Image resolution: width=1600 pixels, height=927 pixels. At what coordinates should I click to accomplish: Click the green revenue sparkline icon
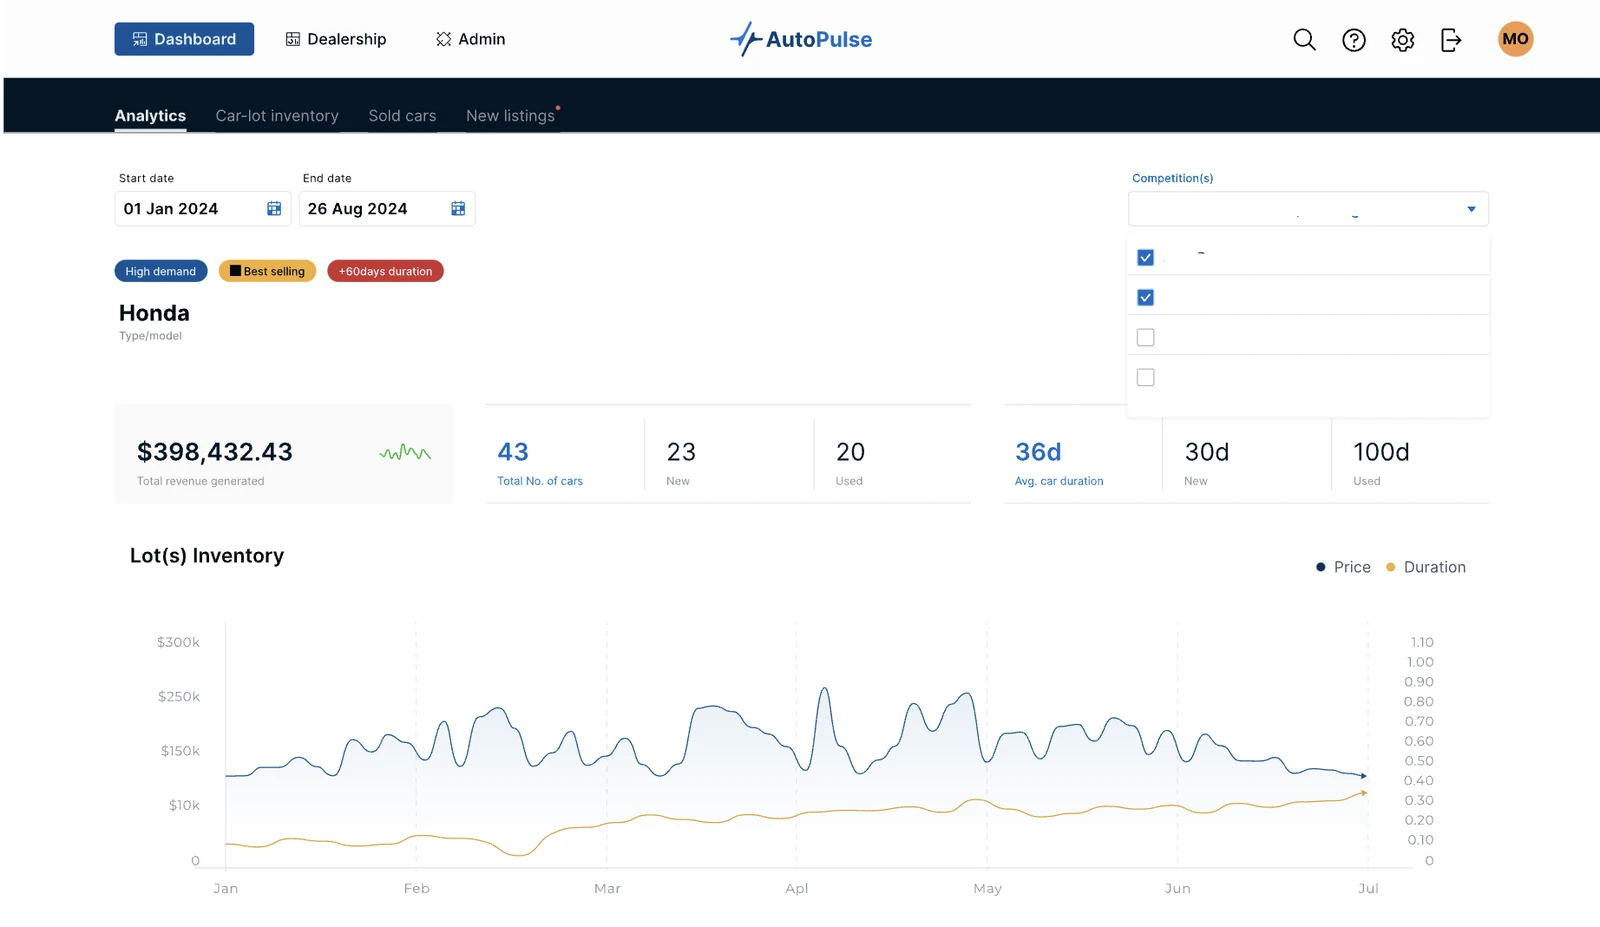[405, 452]
